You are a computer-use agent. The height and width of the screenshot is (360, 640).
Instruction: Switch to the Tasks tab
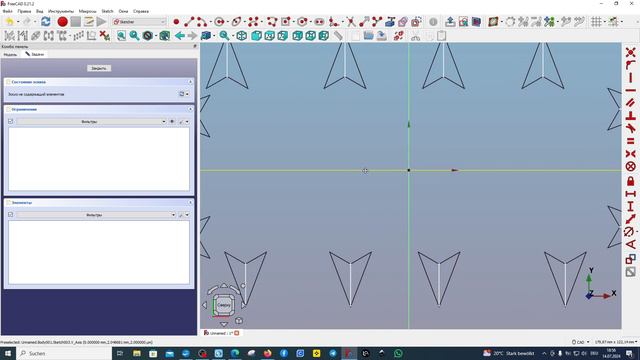35,54
